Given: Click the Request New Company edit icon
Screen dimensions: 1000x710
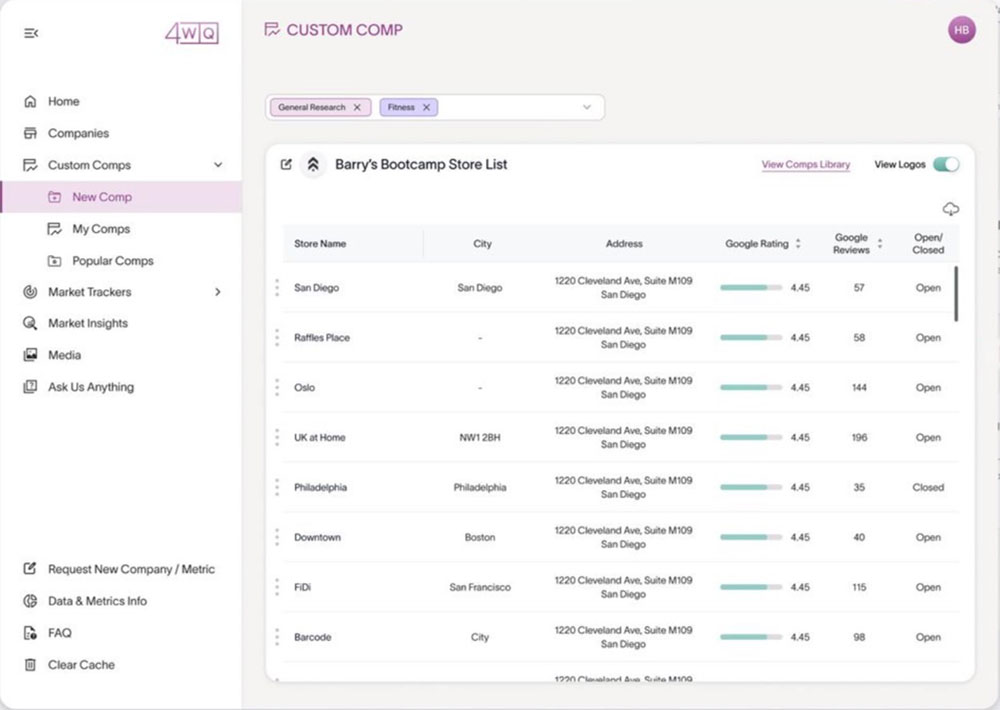Looking at the screenshot, I should pos(30,568).
